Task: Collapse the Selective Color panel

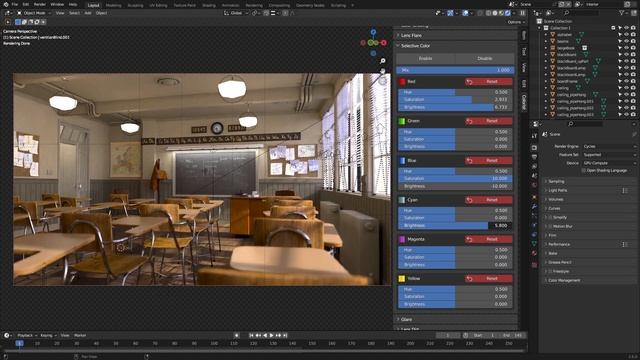Action: click(x=456, y=46)
